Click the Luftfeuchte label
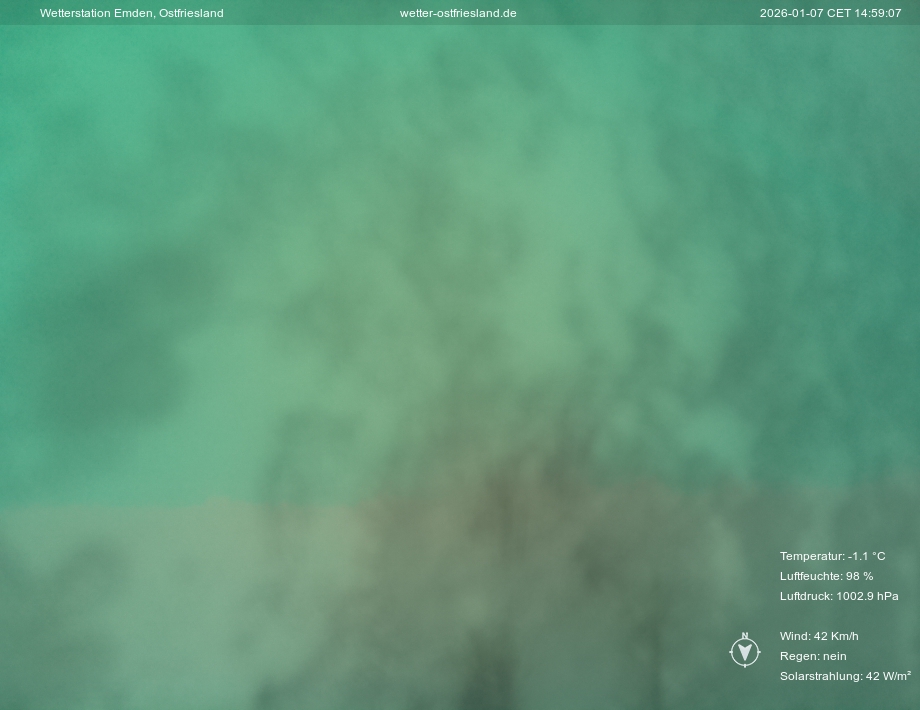 (811, 576)
